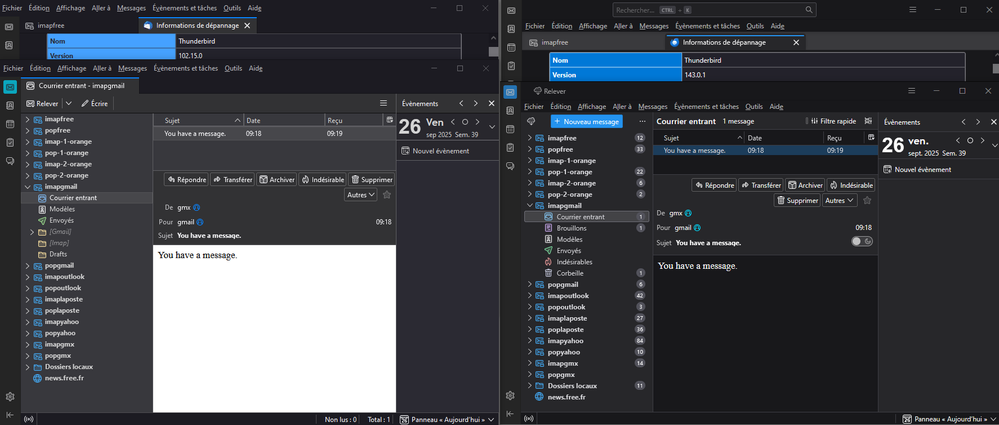Open the Brouillons folder
The width and height of the screenshot is (999, 425).
[571, 228]
